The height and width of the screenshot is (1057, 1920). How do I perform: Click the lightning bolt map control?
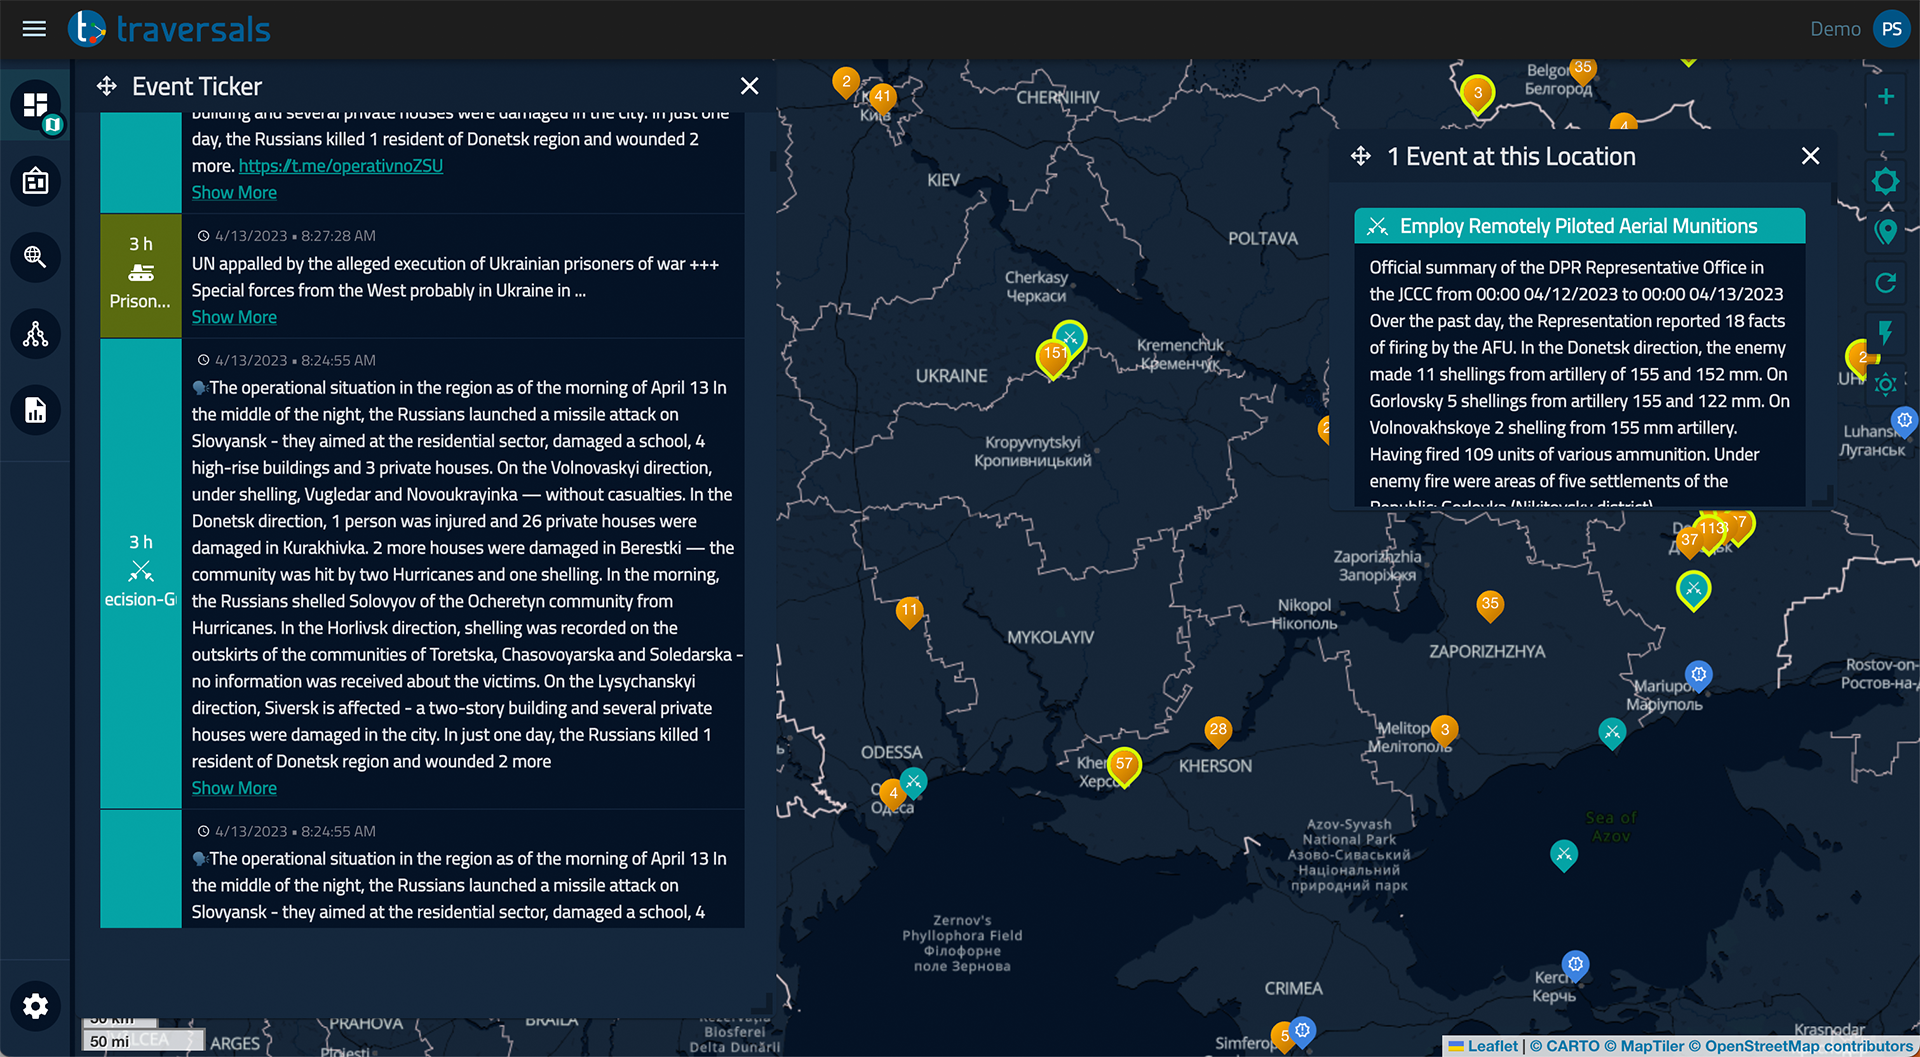point(1885,333)
